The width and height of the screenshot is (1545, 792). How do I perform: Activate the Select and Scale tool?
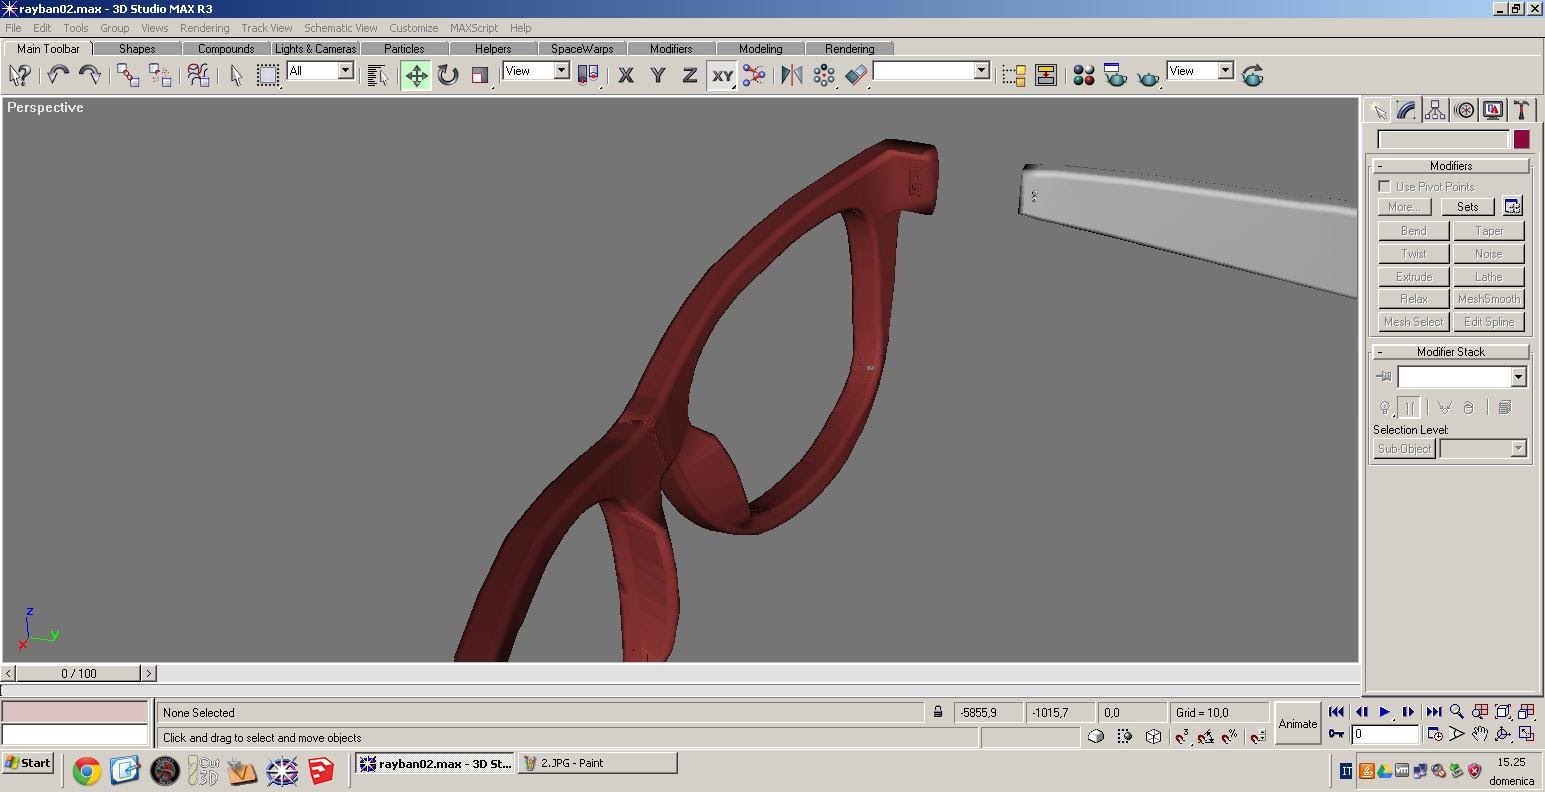[x=480, y=75]
